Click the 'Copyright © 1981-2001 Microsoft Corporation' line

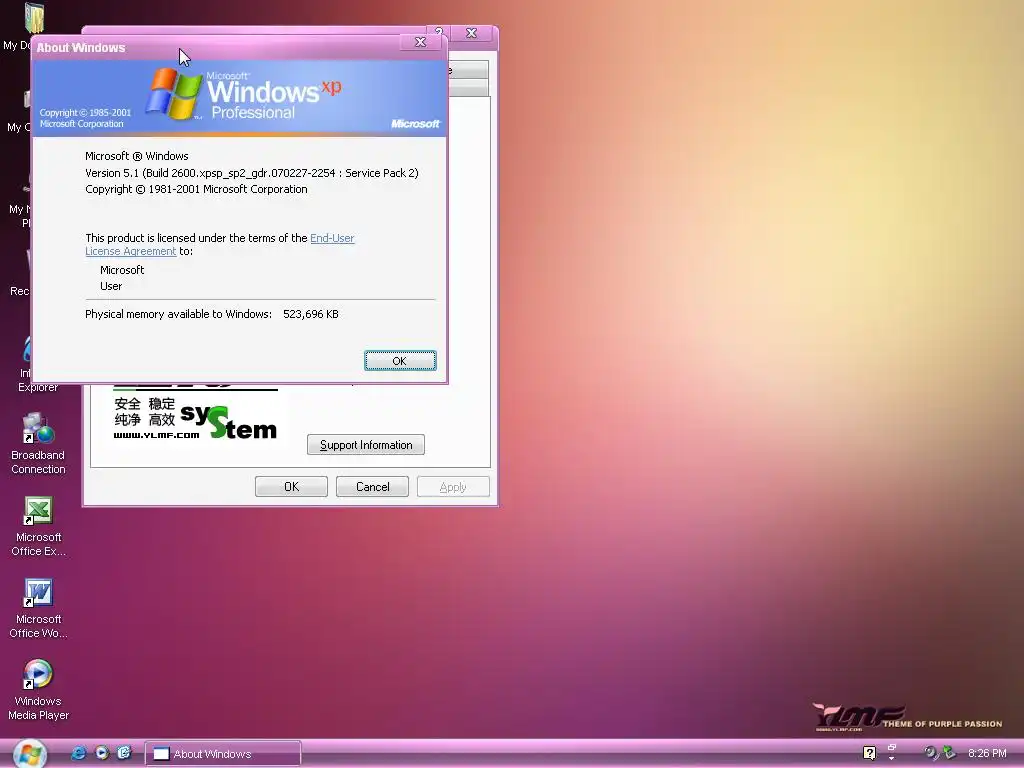click(x=196, y=189)
